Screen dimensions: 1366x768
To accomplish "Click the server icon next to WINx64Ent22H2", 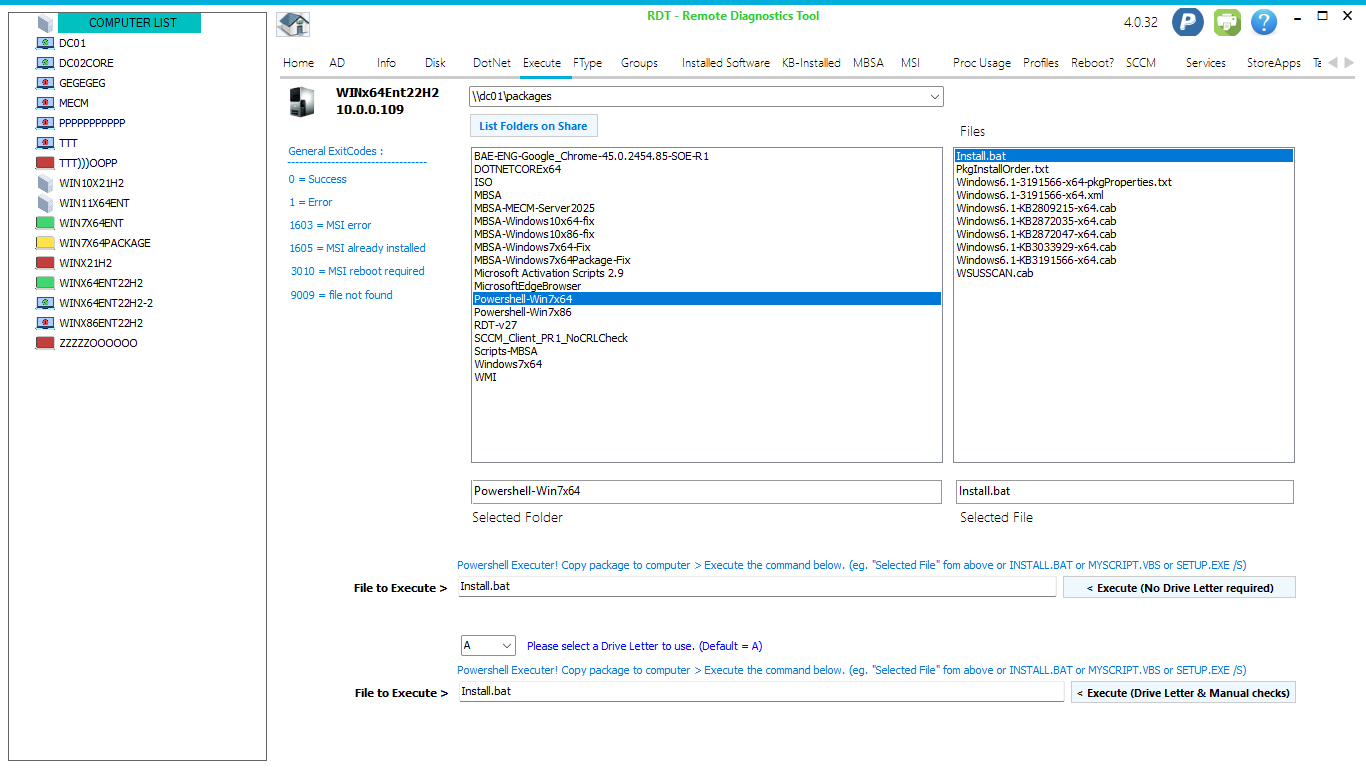I will (x=301, y=102).
